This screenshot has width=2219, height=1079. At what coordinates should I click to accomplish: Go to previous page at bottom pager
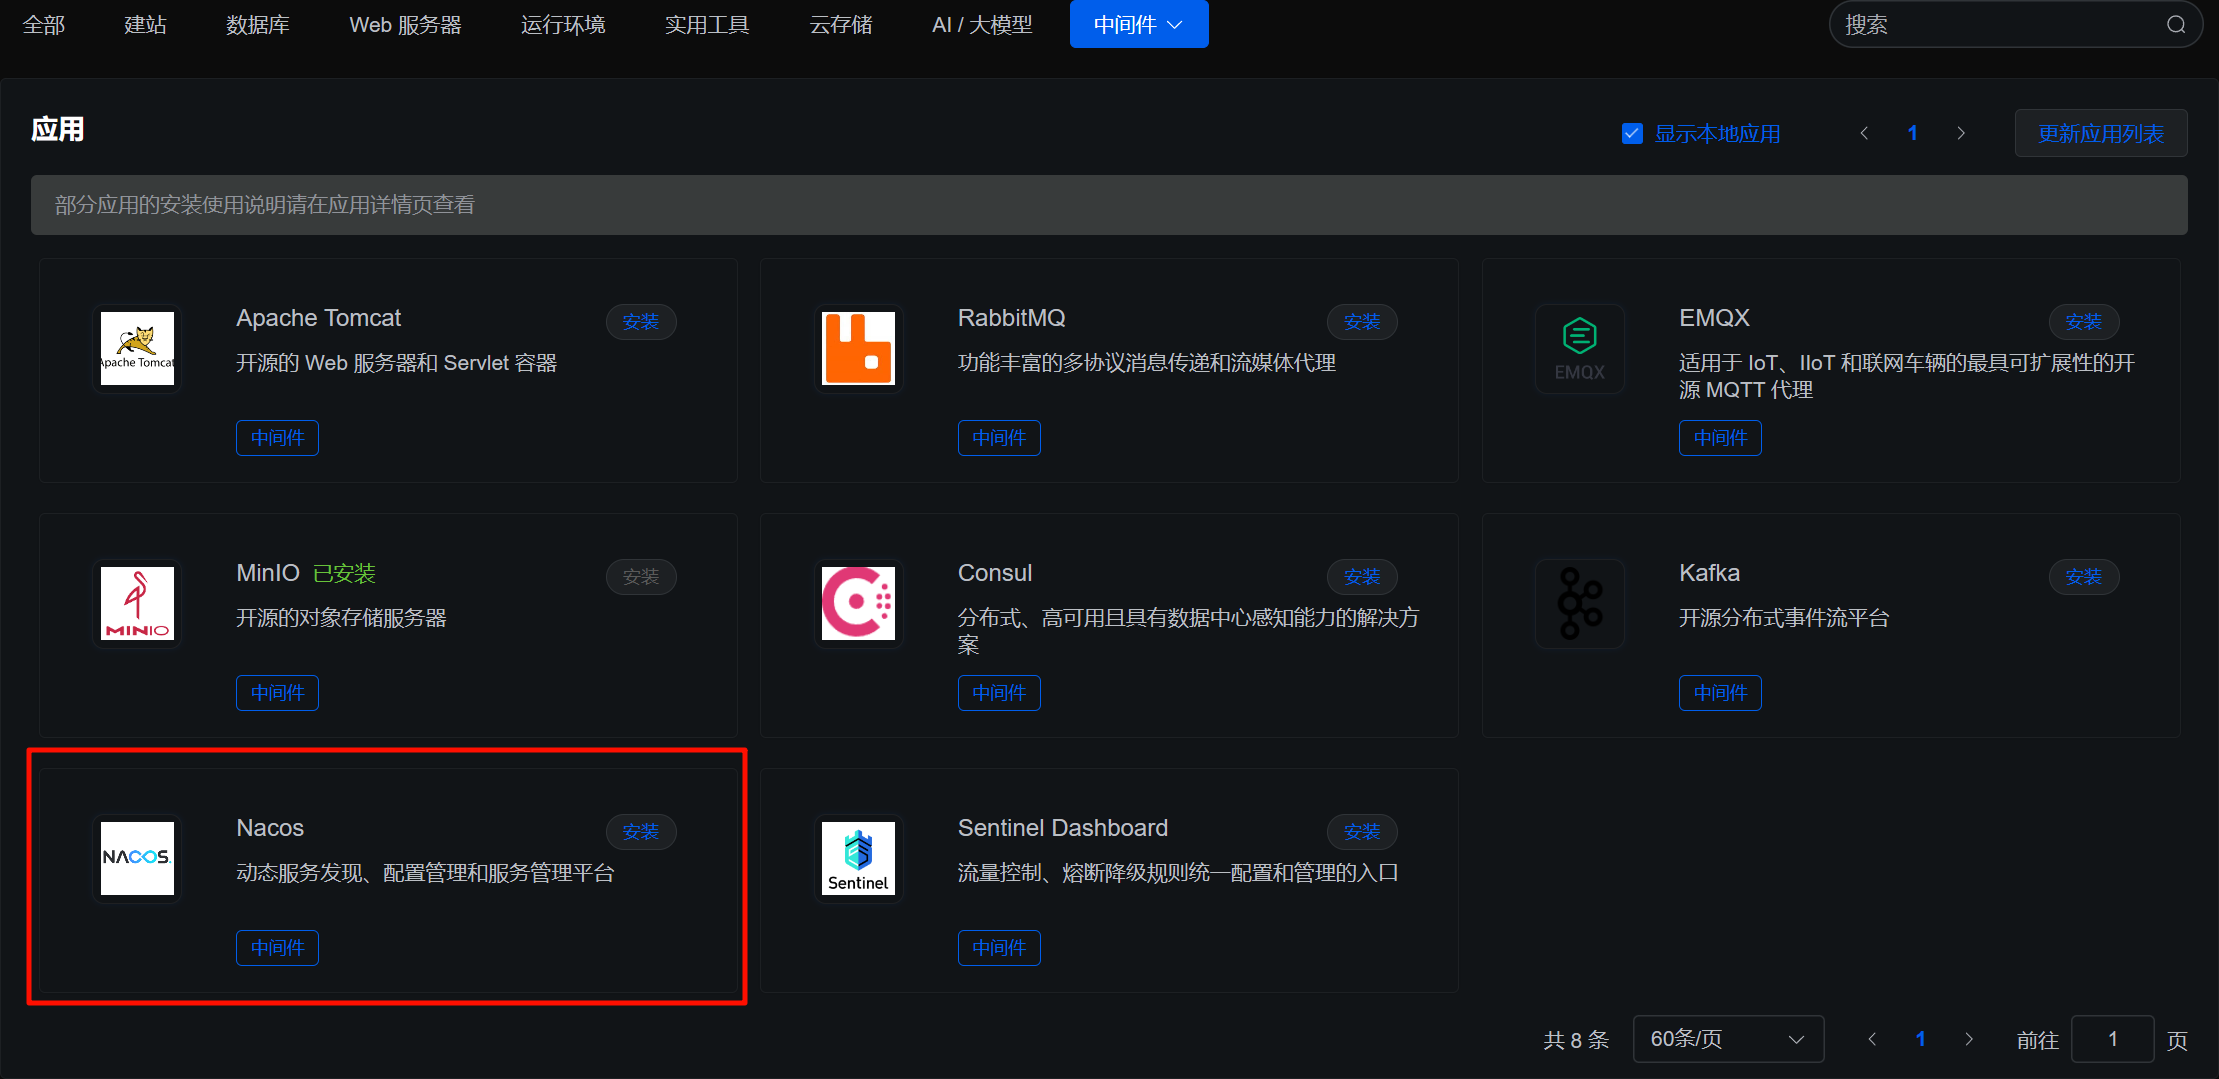click(1872, 1039)
